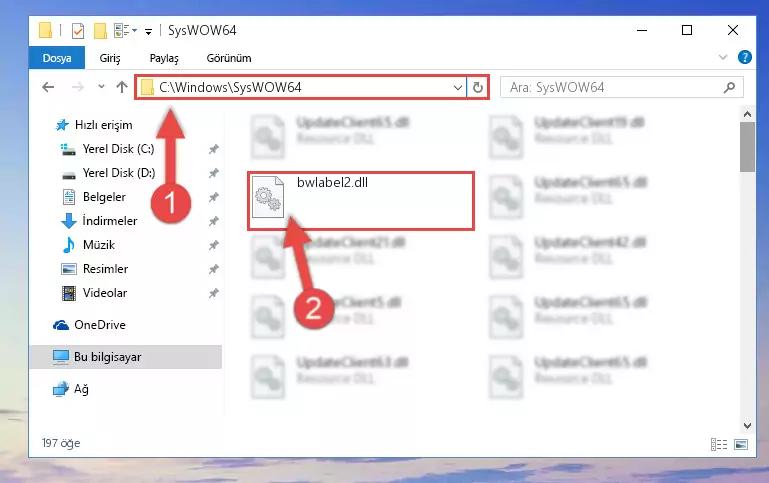Open the Help question mark icon
Viewport: 769px width, 483px height.
(744, 57)
